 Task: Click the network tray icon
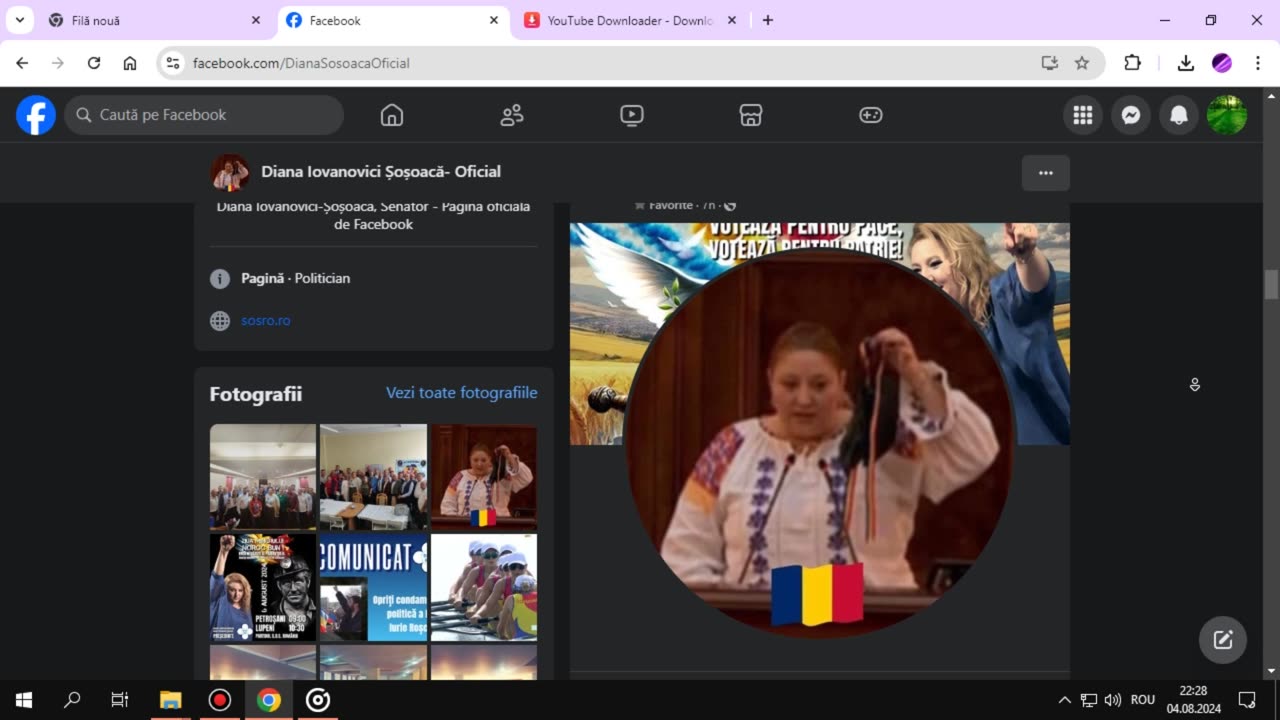click(x=1089, y=700)
